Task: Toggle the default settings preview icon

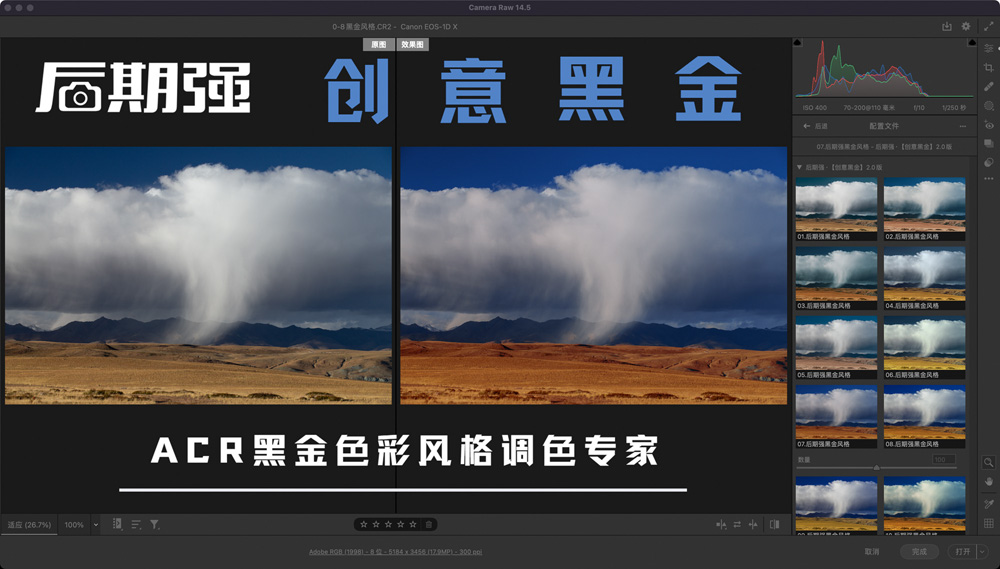Action: coord(774,524)
